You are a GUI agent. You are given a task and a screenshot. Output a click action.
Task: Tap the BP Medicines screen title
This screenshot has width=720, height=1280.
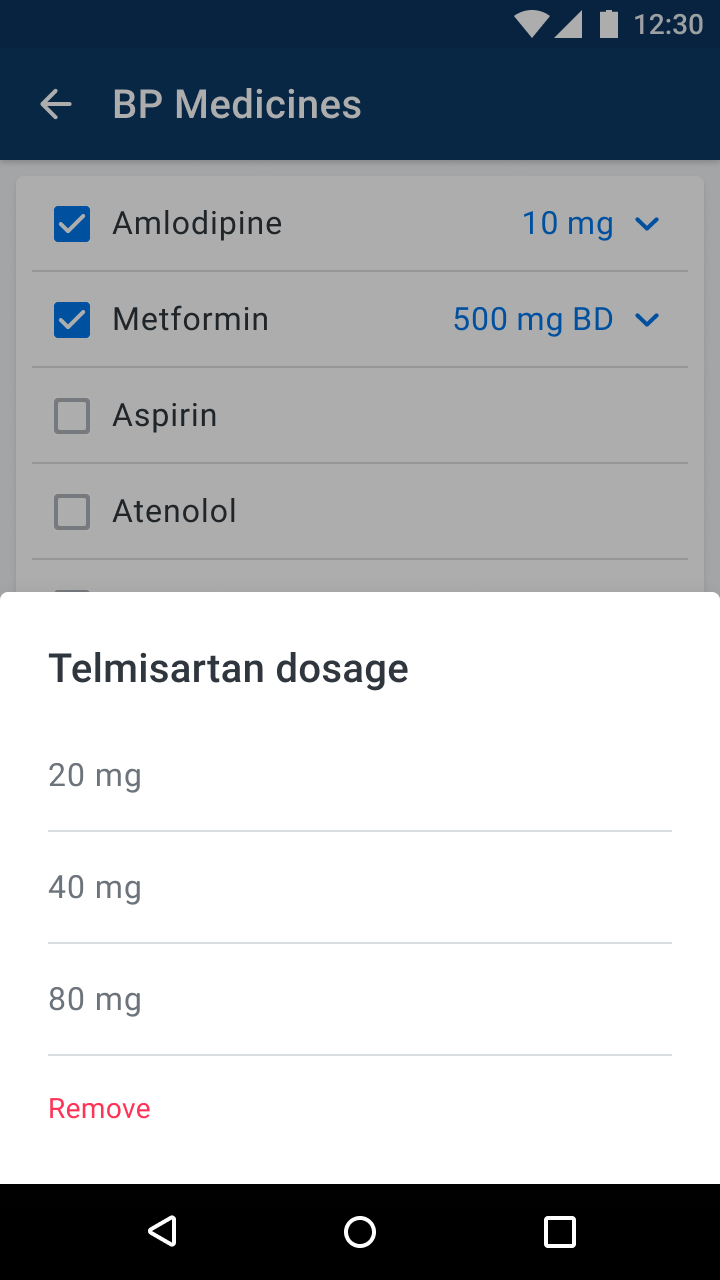237,104
